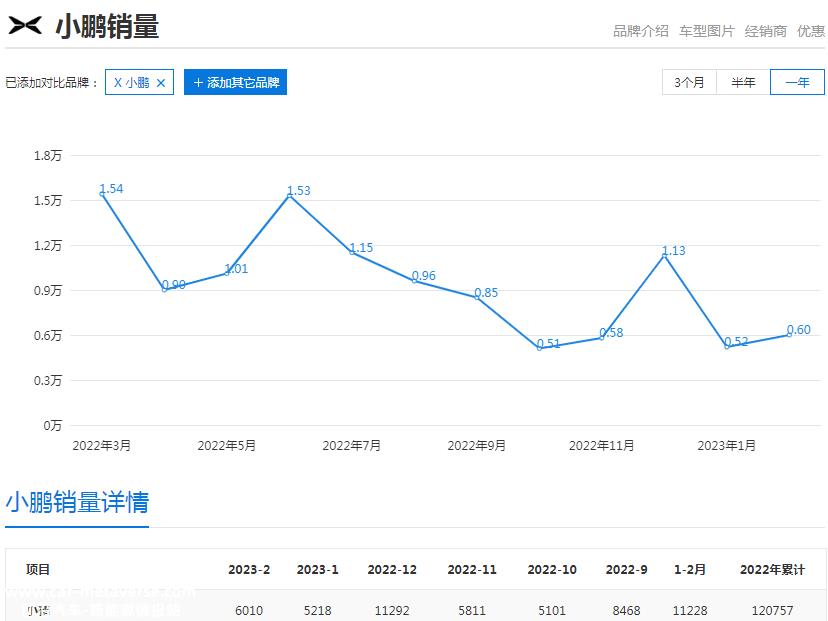Image resolution: width=828 pixels, height=621 pixels.
Task: Click the 1.53 data point on chart
Action: 289,195
